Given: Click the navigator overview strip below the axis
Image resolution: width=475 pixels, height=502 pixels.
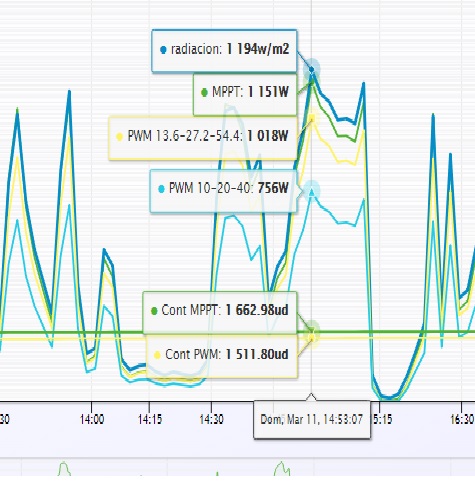Looking at the screenshot, I should tap(237, 467).
